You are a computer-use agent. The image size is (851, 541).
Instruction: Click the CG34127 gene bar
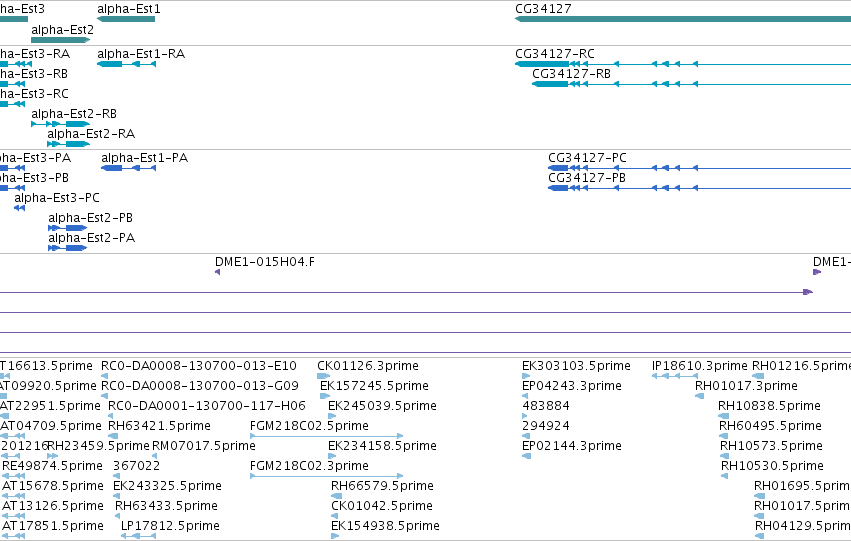(x=683, y=19)
